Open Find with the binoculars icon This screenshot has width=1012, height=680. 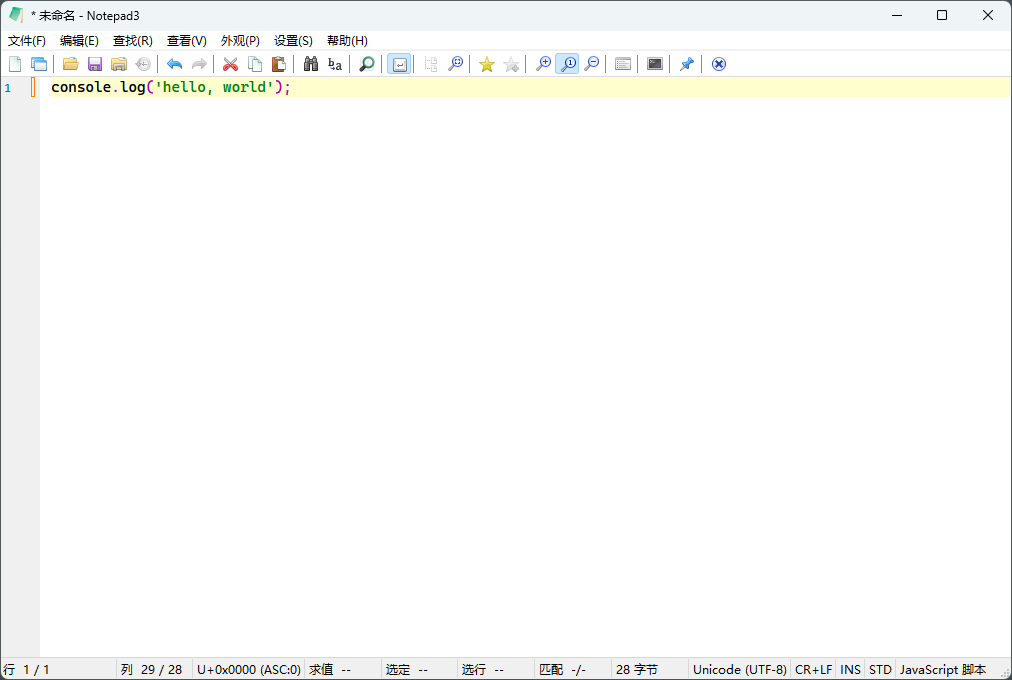(310, 64)
